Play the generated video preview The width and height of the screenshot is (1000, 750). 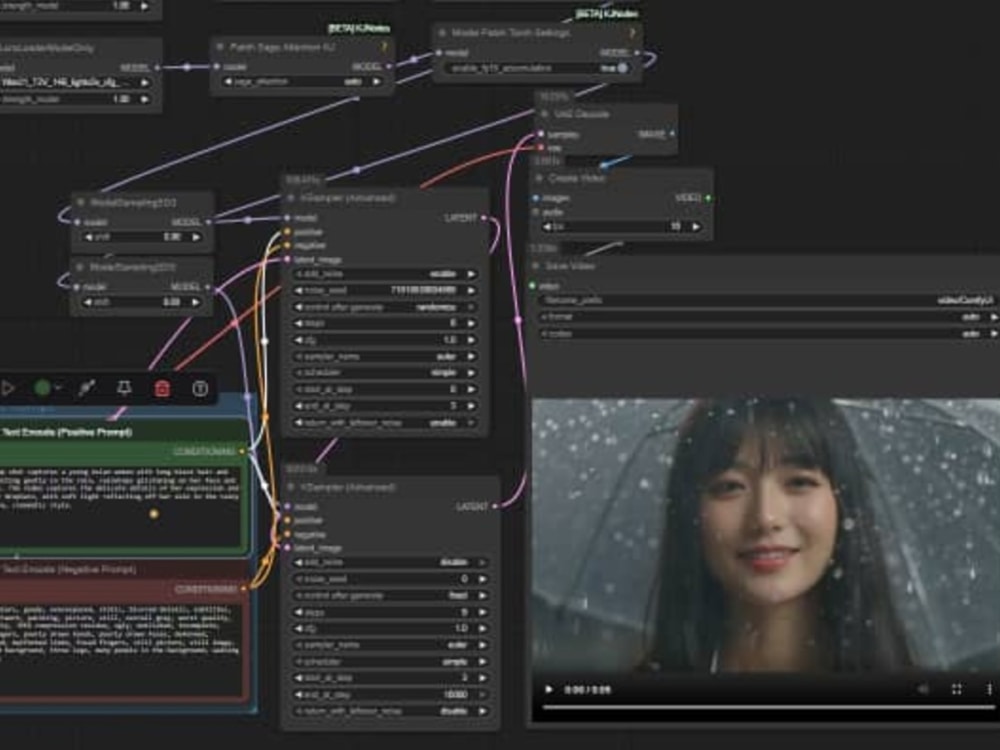548,689
